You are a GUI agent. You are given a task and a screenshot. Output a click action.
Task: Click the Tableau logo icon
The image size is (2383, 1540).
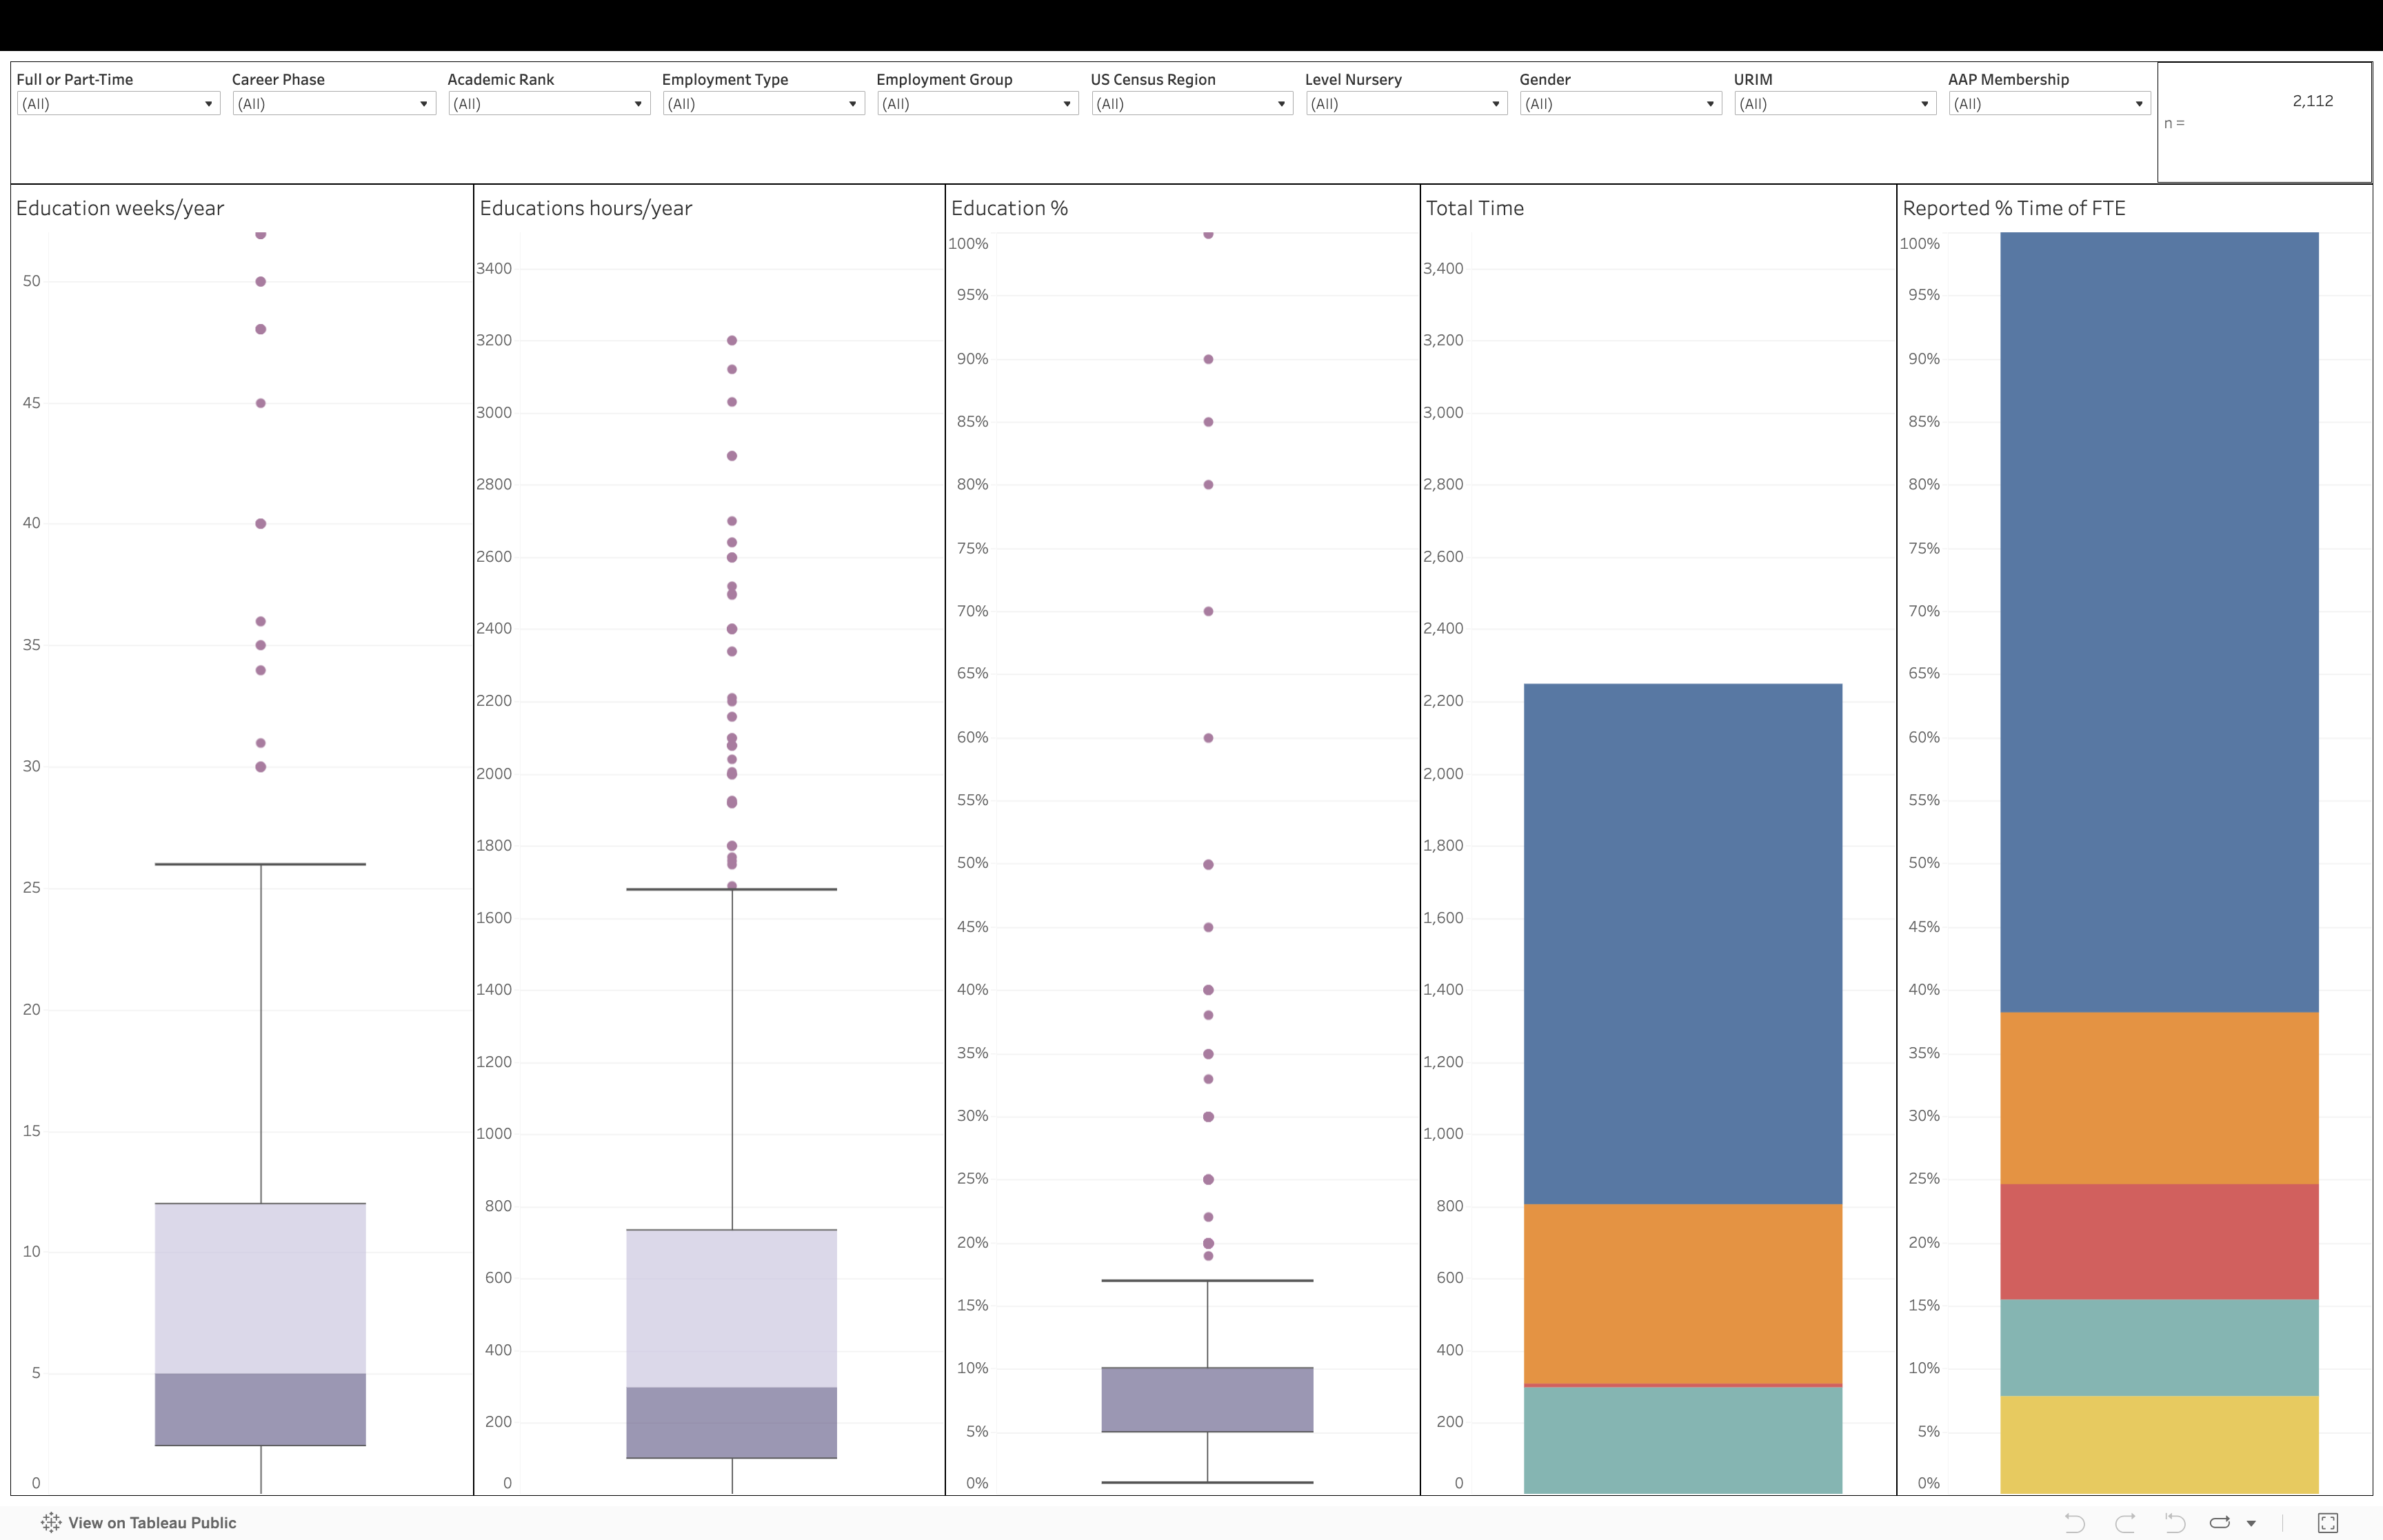point(51,1523)
